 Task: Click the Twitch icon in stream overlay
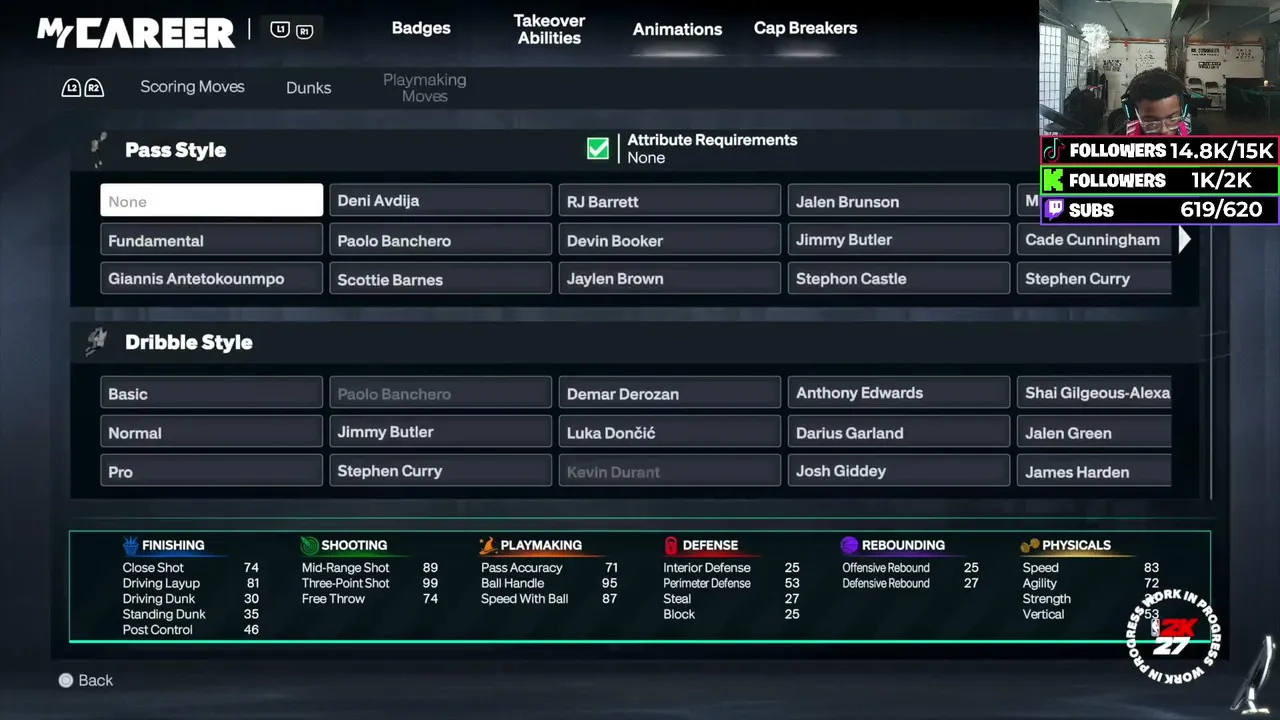[1053, 210]
